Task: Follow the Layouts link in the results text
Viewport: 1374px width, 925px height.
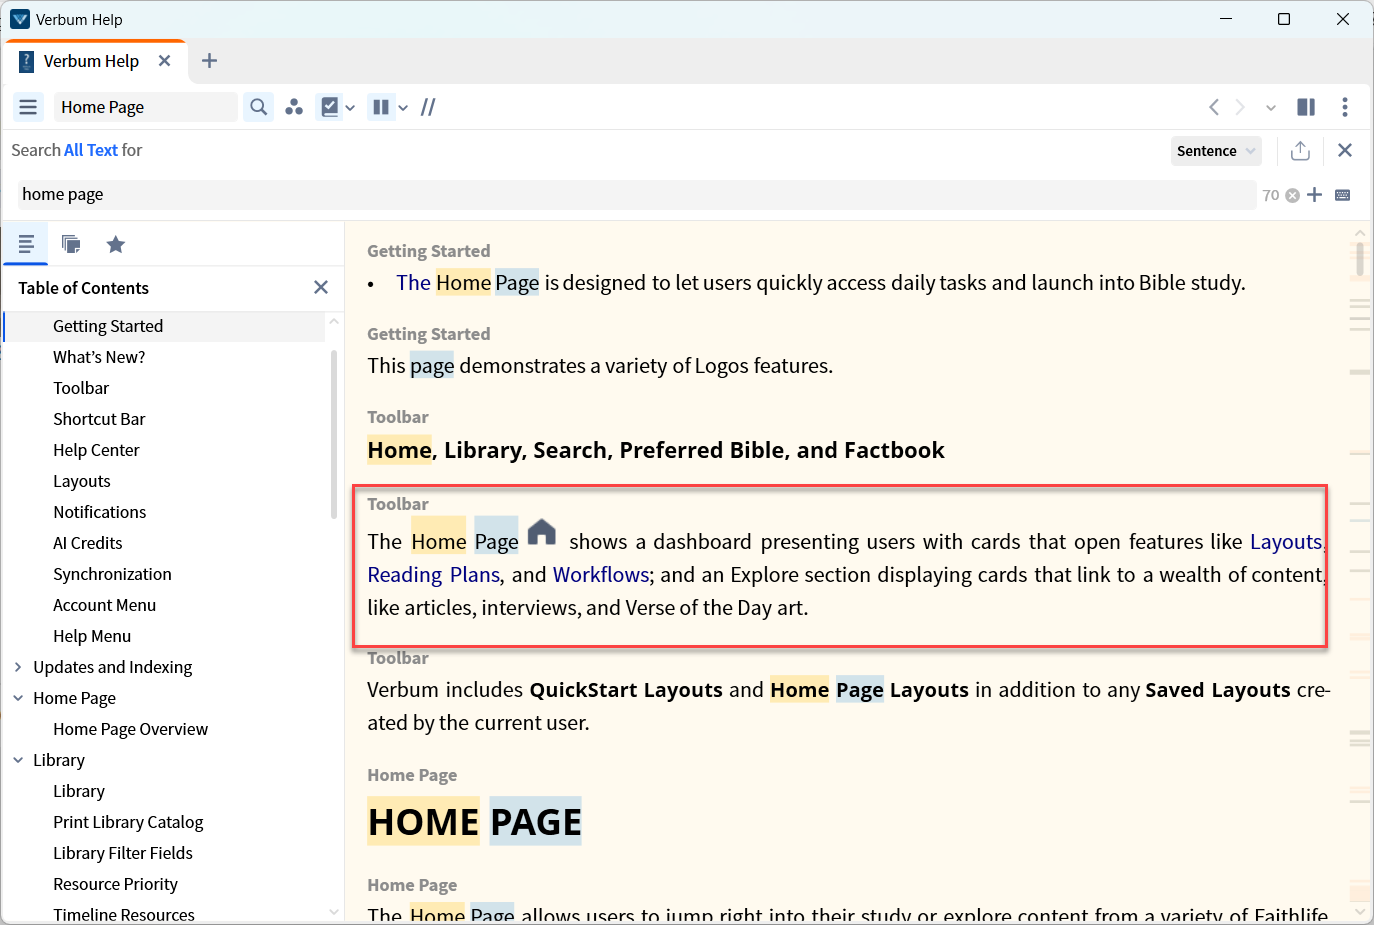Action: [x=1286, y=542]
